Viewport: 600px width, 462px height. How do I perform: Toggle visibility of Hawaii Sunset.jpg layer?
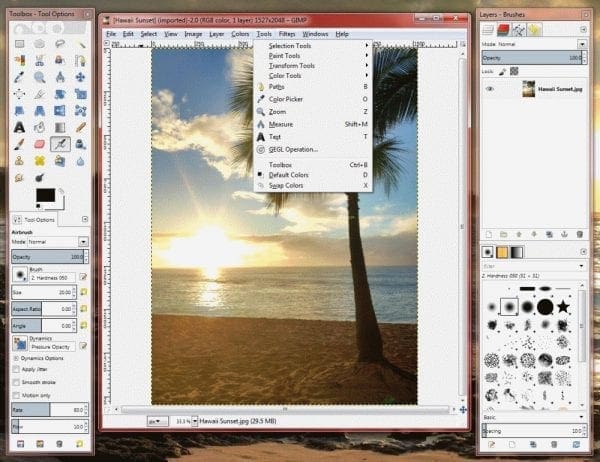pyautogui.click(x=490, y=89)
